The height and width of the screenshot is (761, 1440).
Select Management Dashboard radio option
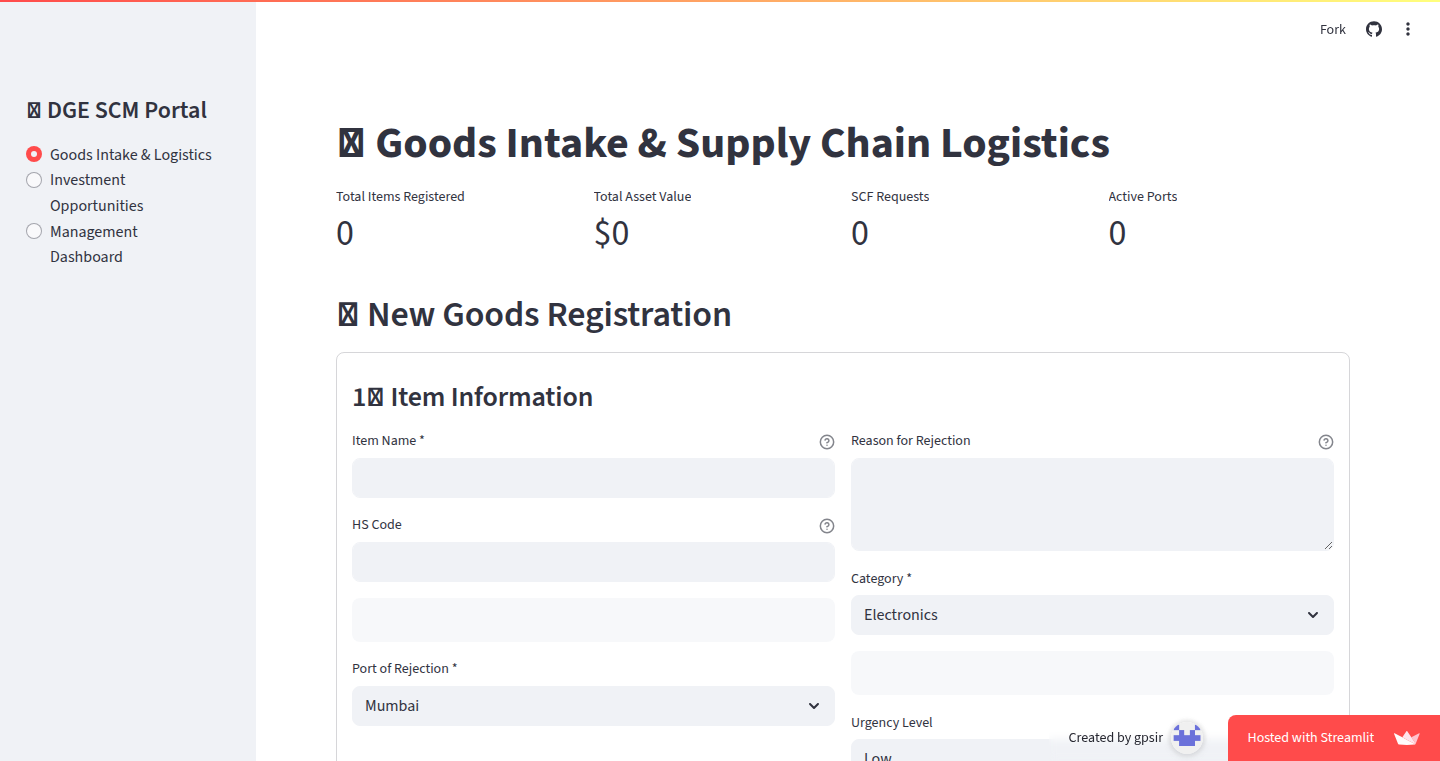[34, 231]
